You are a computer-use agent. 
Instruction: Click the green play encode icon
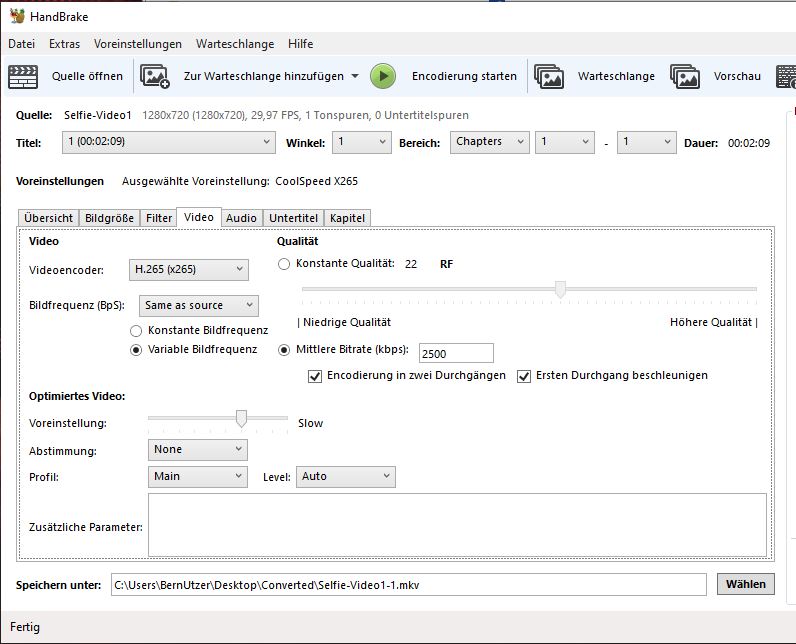pos(383,76)
